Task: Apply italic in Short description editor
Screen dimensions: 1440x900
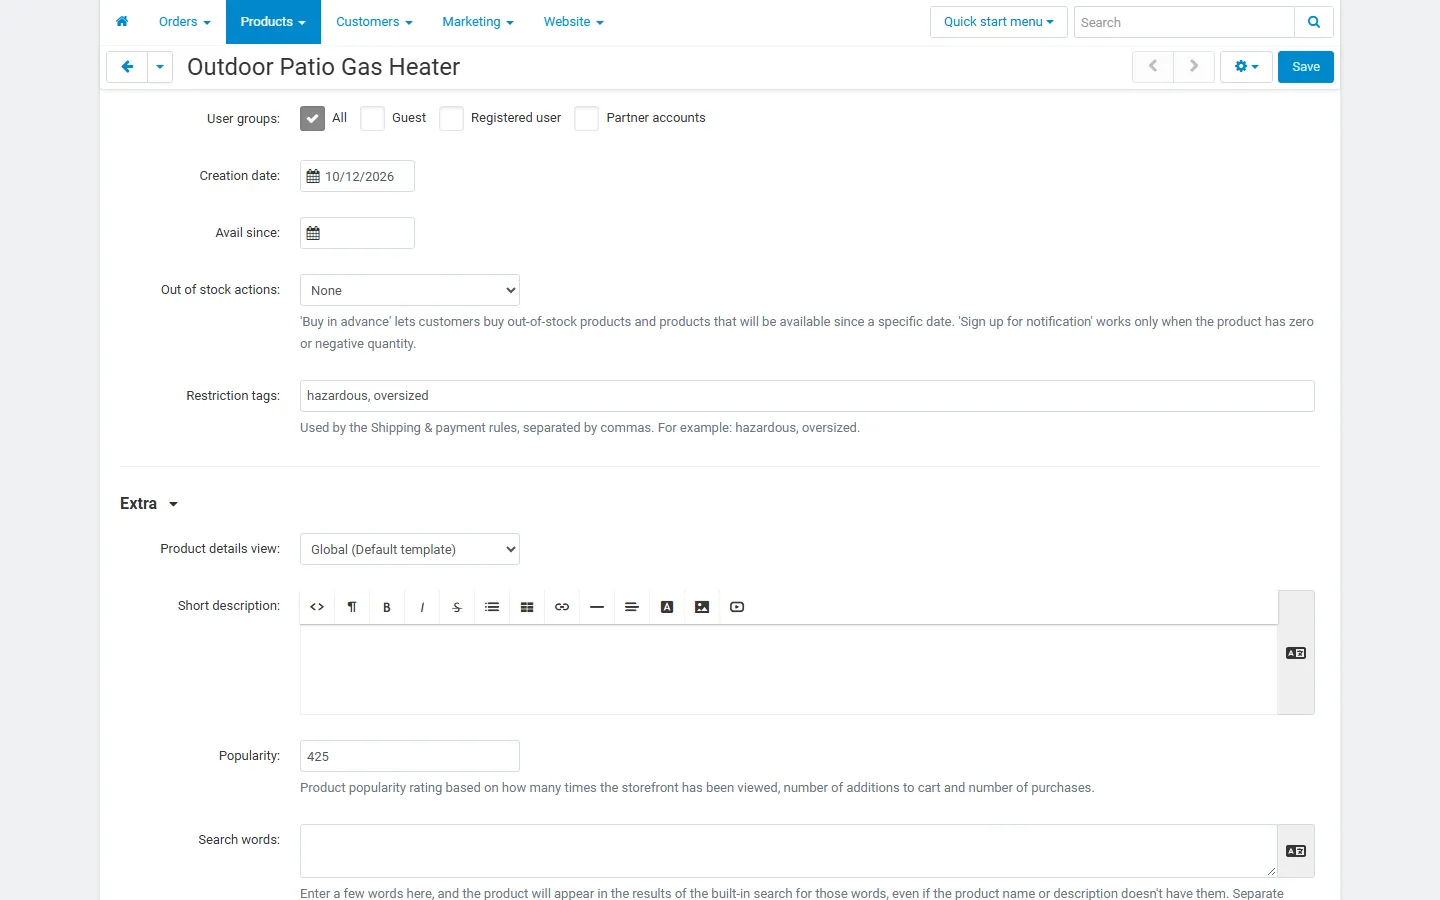Action: coord(422,607)
